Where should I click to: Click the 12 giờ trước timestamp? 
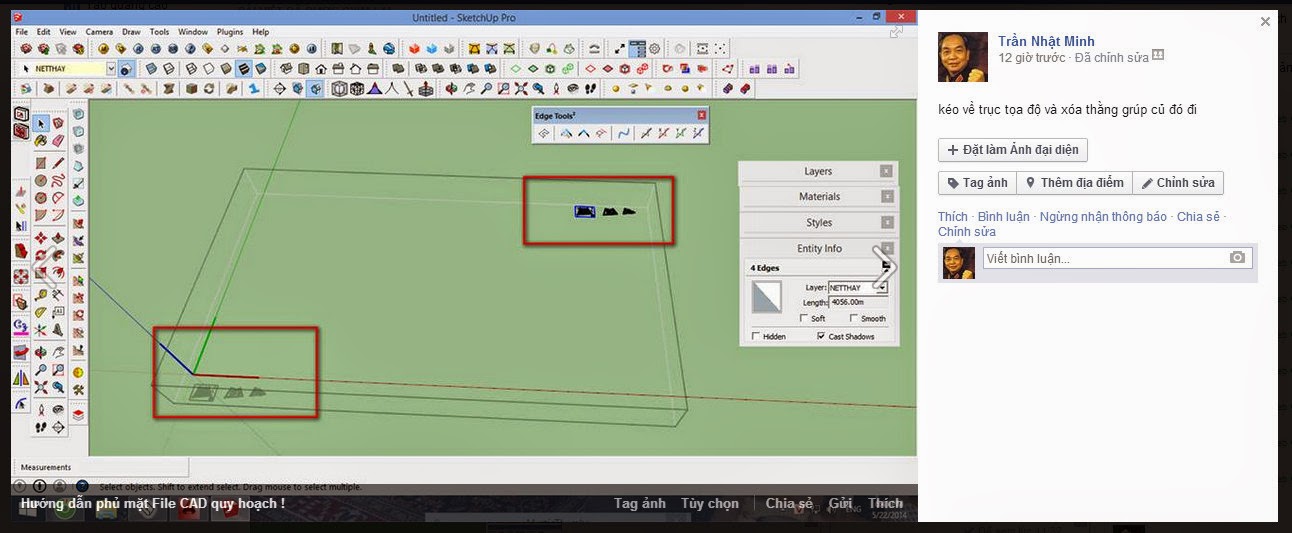1032,58
